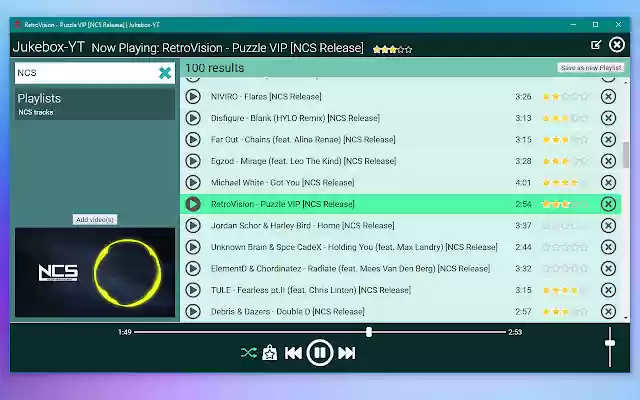Set star rating for Michael White - Got You
This screenshot has height=400, width=640.
click(565, 182)
